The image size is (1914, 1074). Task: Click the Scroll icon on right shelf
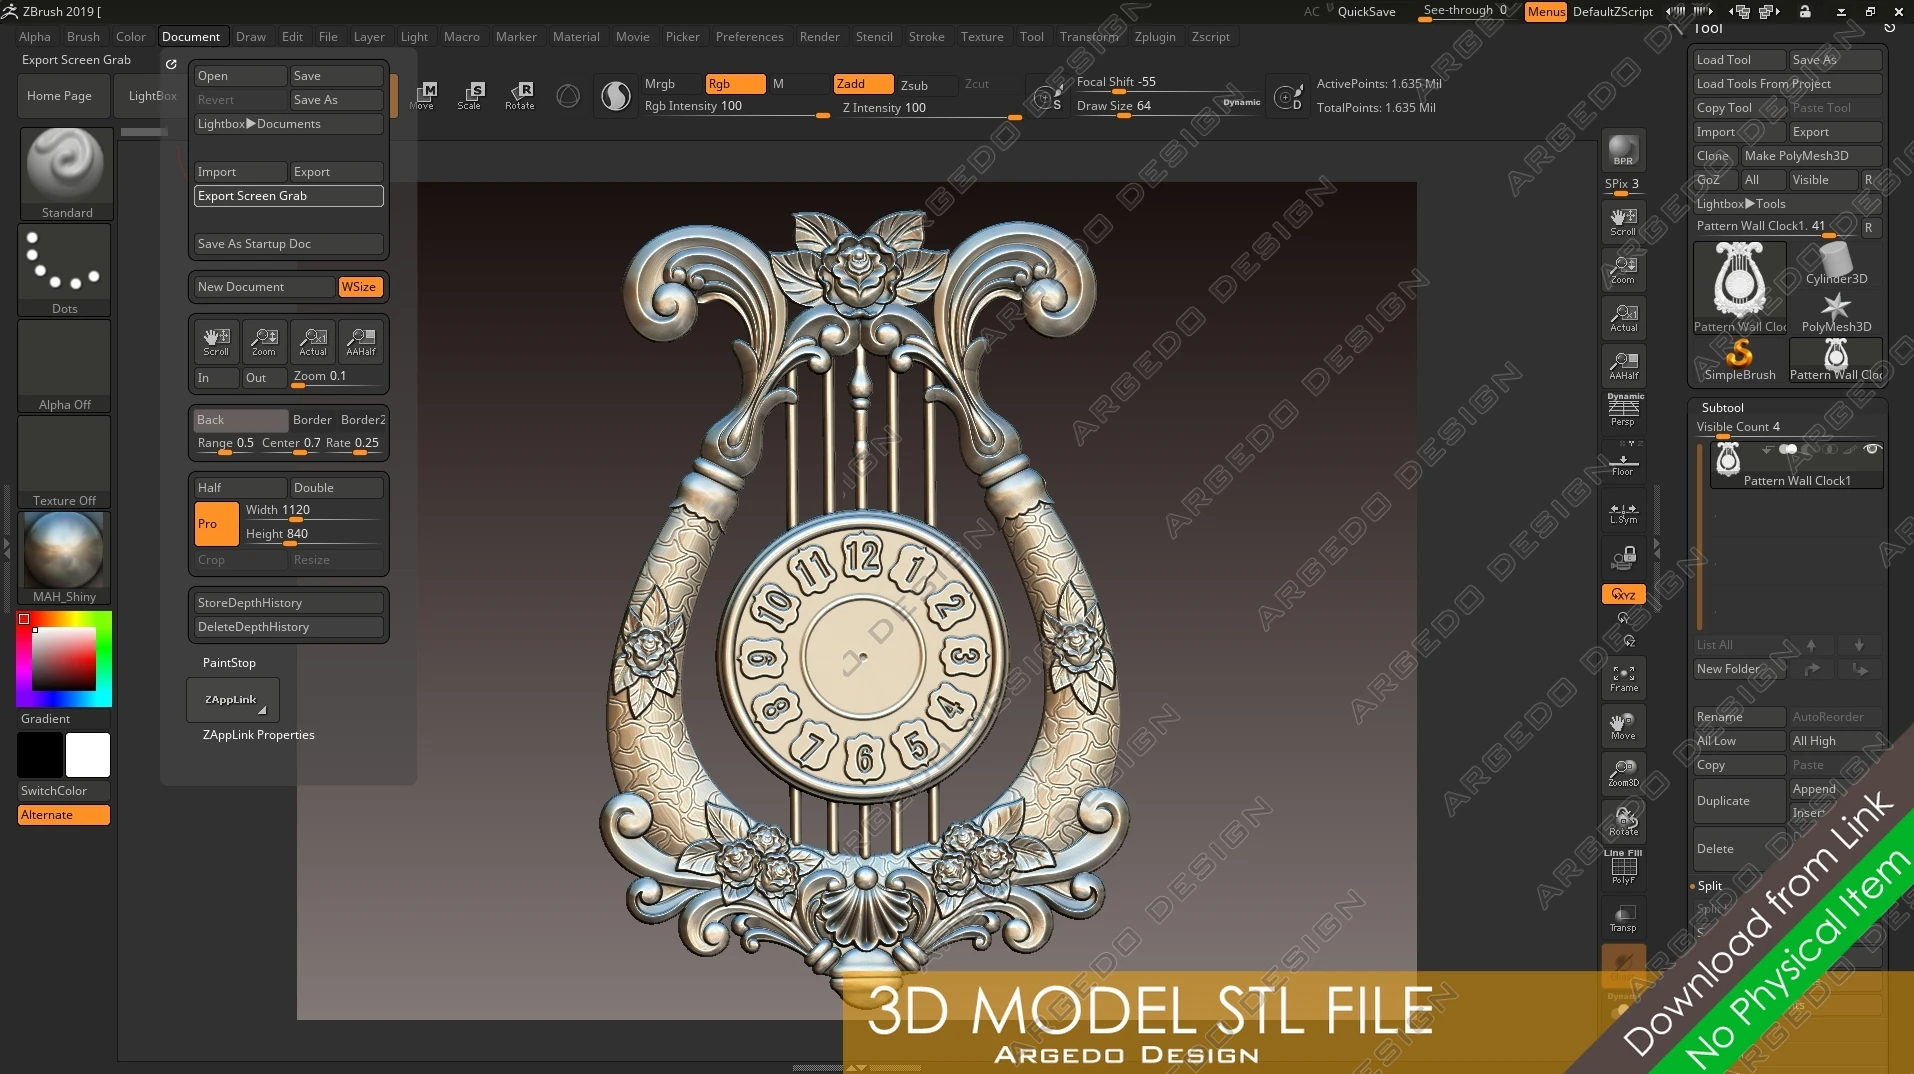[1623, 222]
